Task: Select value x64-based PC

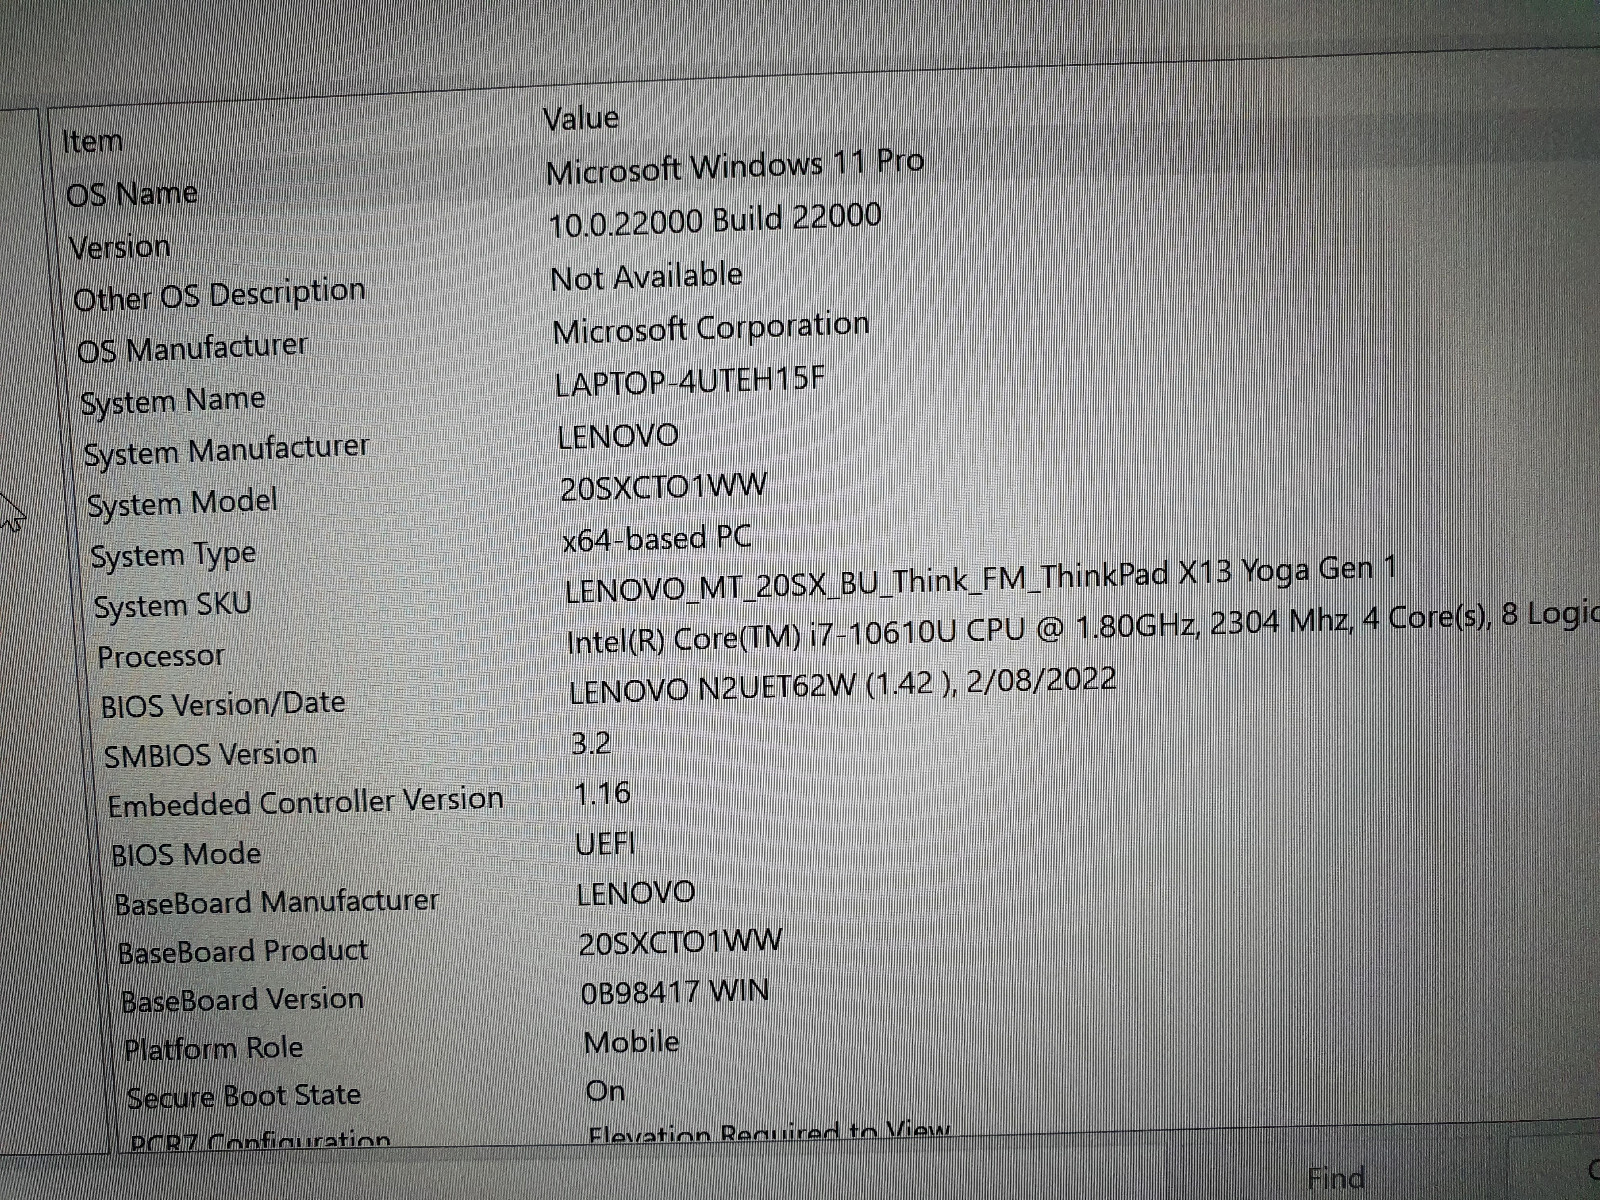Action: tap(657, 539)
